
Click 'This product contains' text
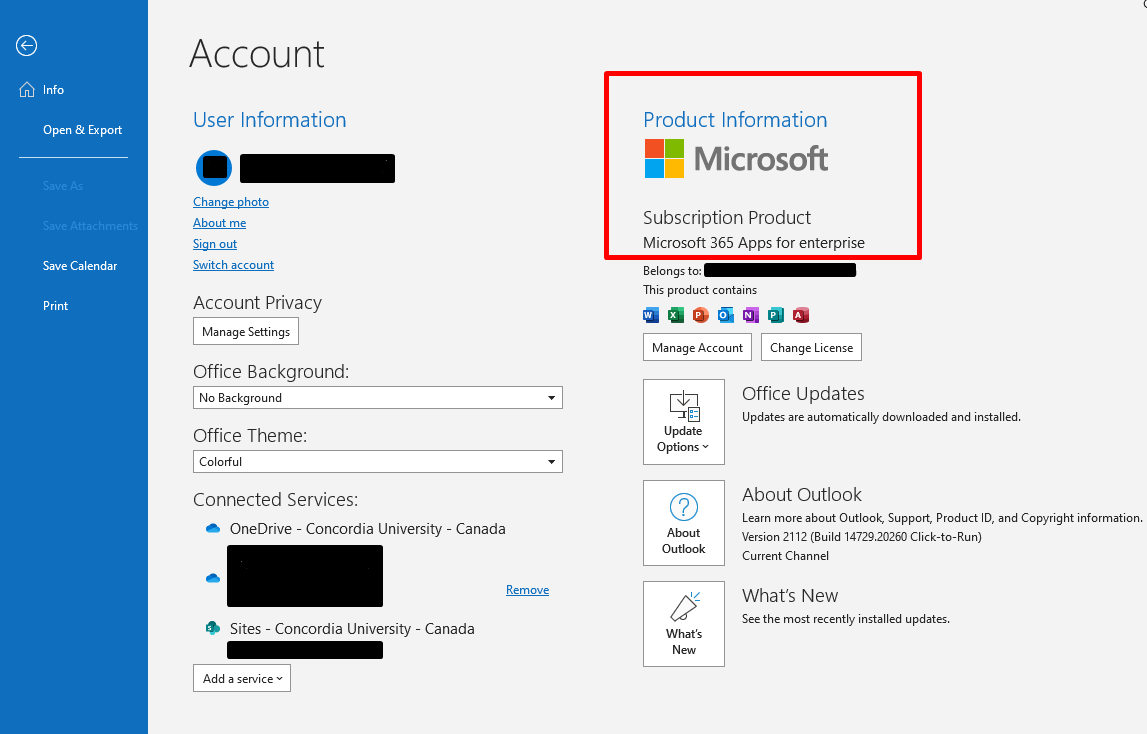point(700,290)
